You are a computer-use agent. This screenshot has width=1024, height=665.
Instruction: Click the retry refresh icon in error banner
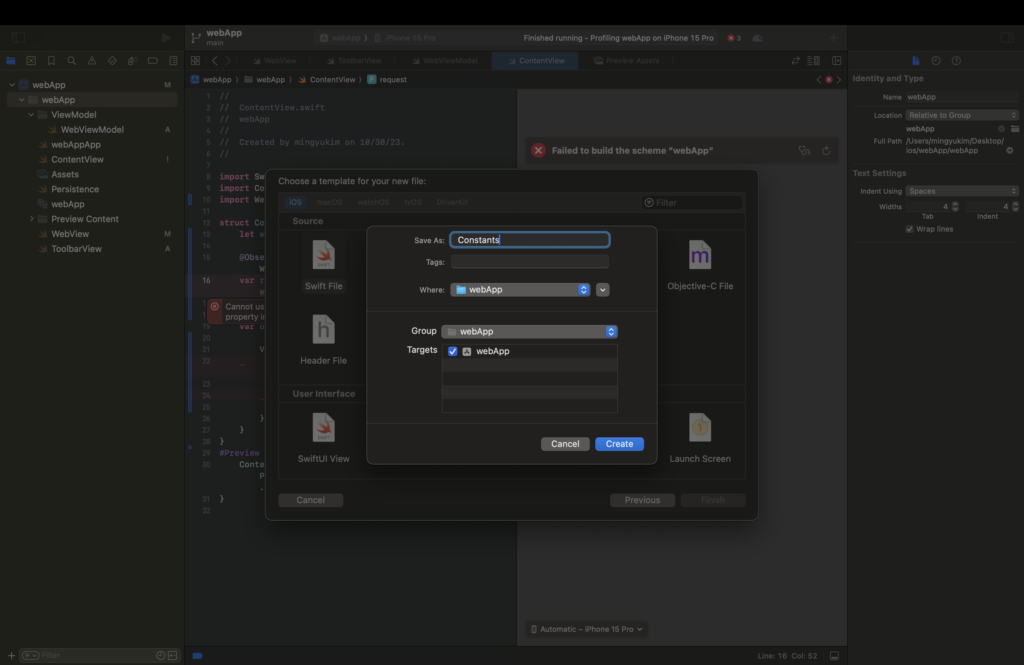pyautogui.click(x=826, y=150)
